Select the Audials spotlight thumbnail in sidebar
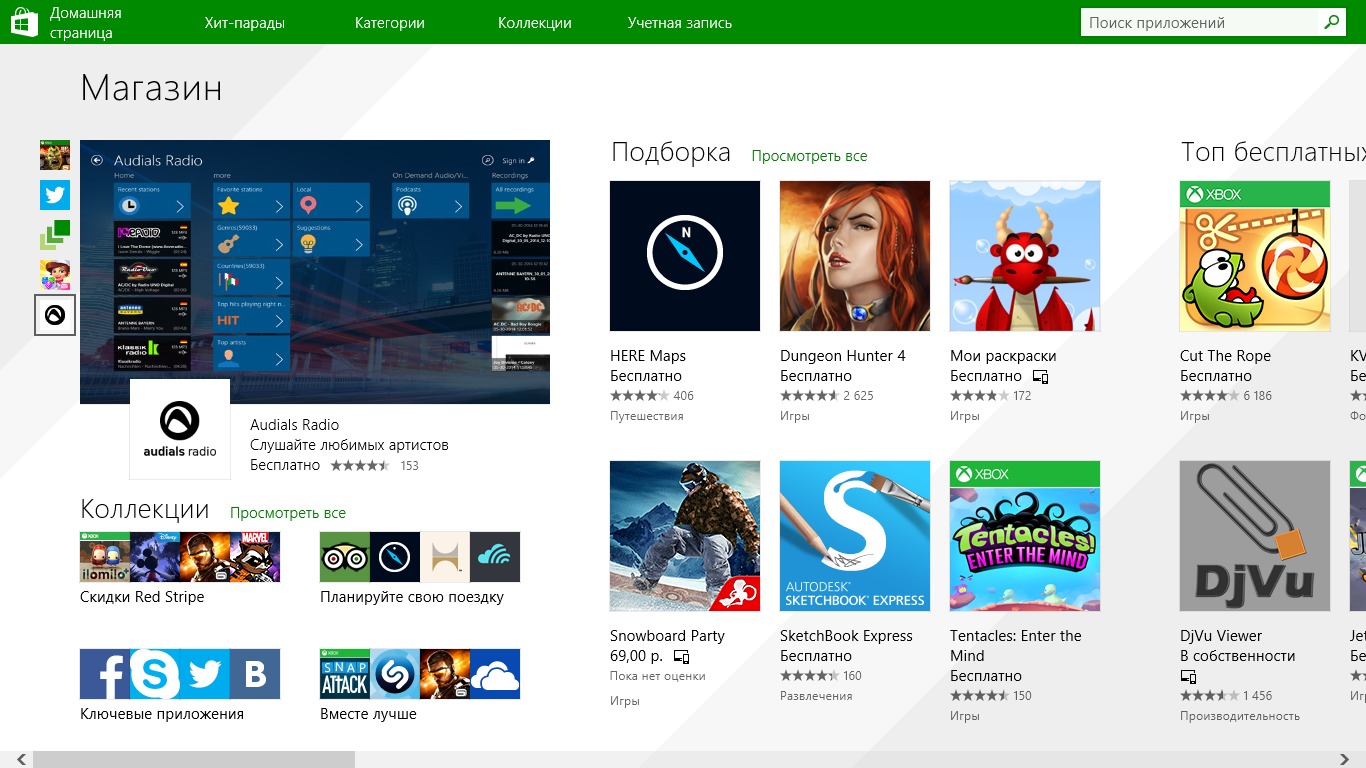This screenshot has height=768, width=1366. (x=55, y=315)
